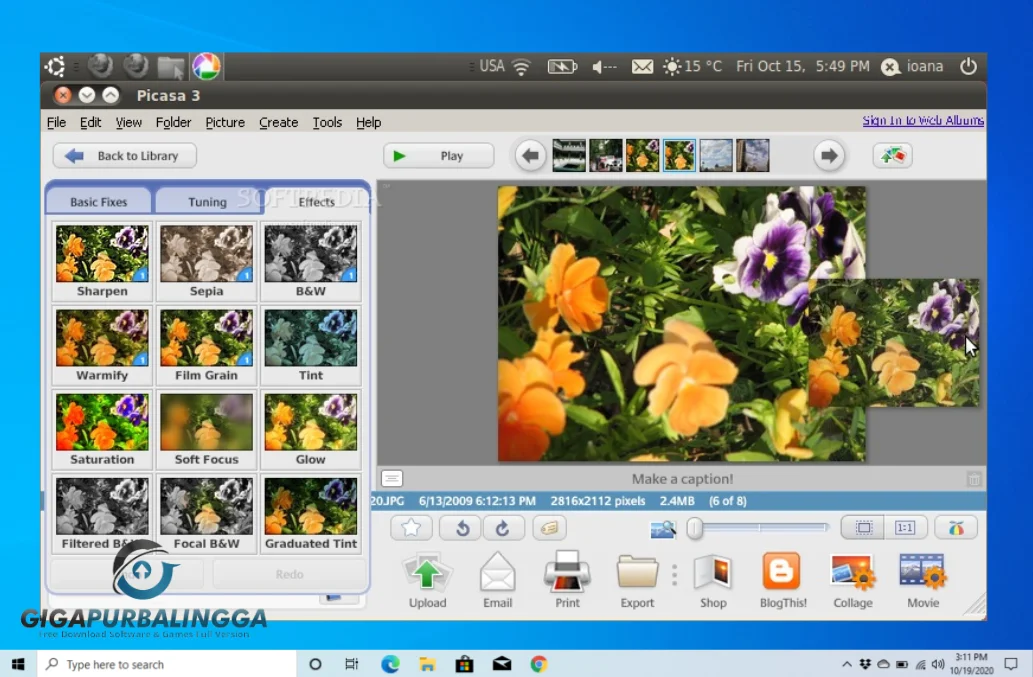Open the tag icon below the photo

point(549,528)
